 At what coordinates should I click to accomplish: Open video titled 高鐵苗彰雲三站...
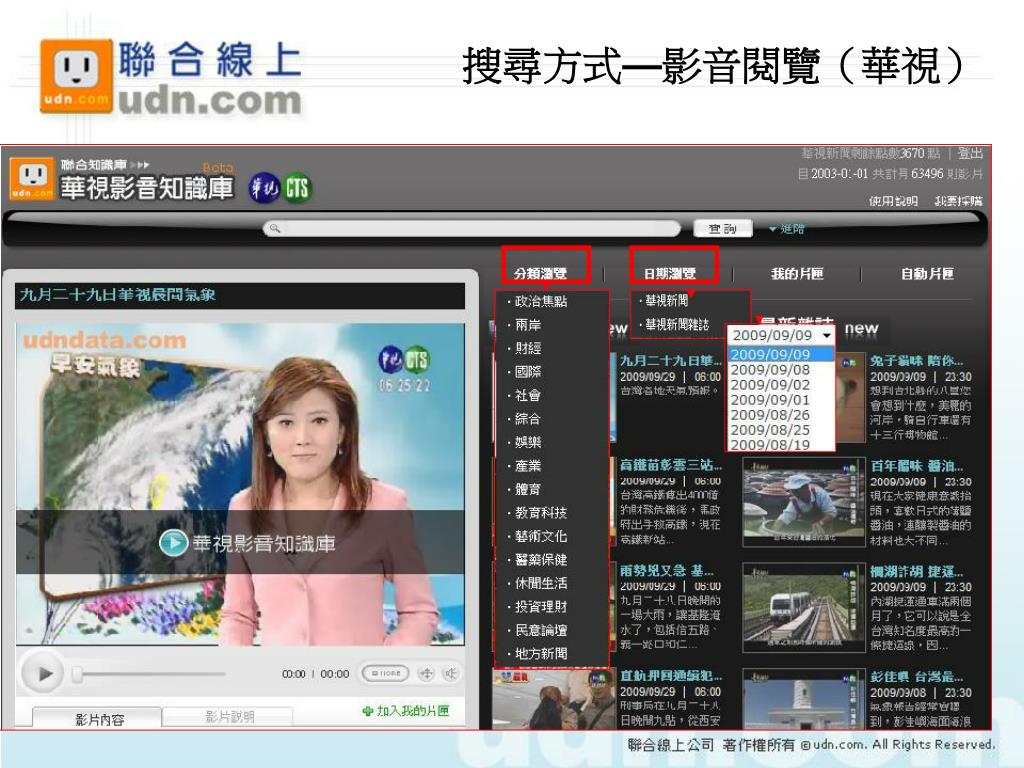[671, 465]
